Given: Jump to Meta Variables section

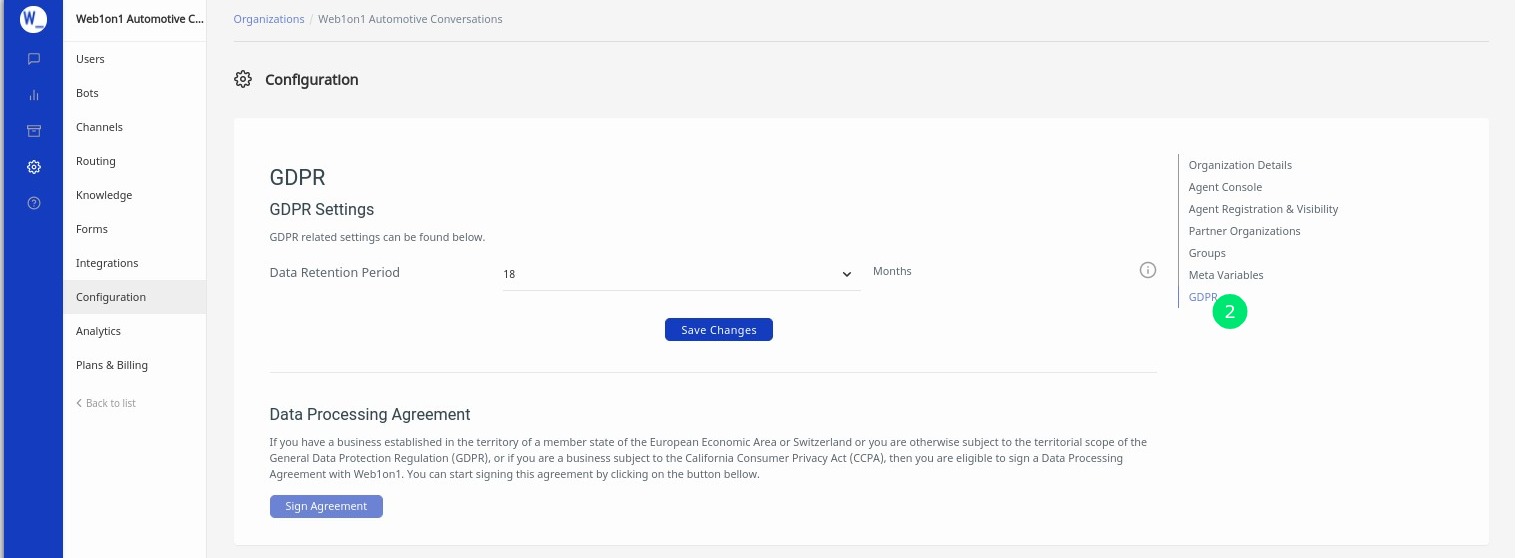Looking at the screenshot, I should pos(1226,275).
